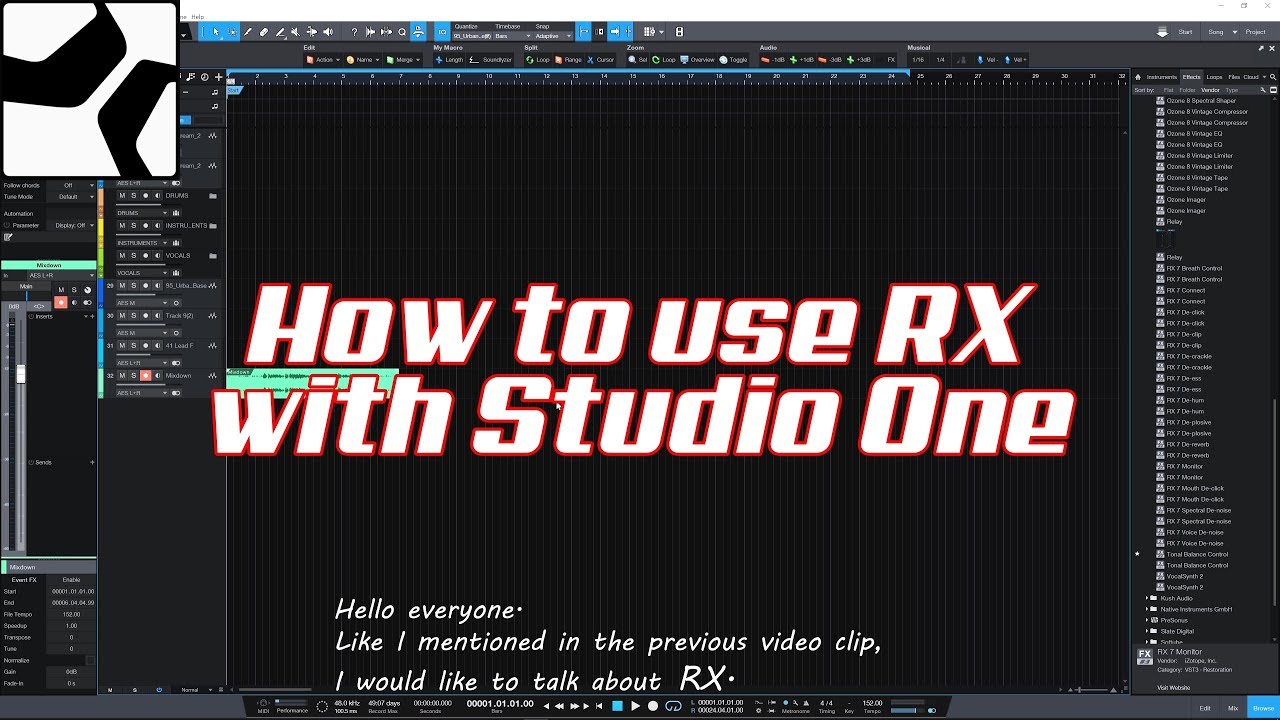Screen dimensions: 1280x720
Task: Switch to the Cloud browser tab
Action: (1251, 77)
